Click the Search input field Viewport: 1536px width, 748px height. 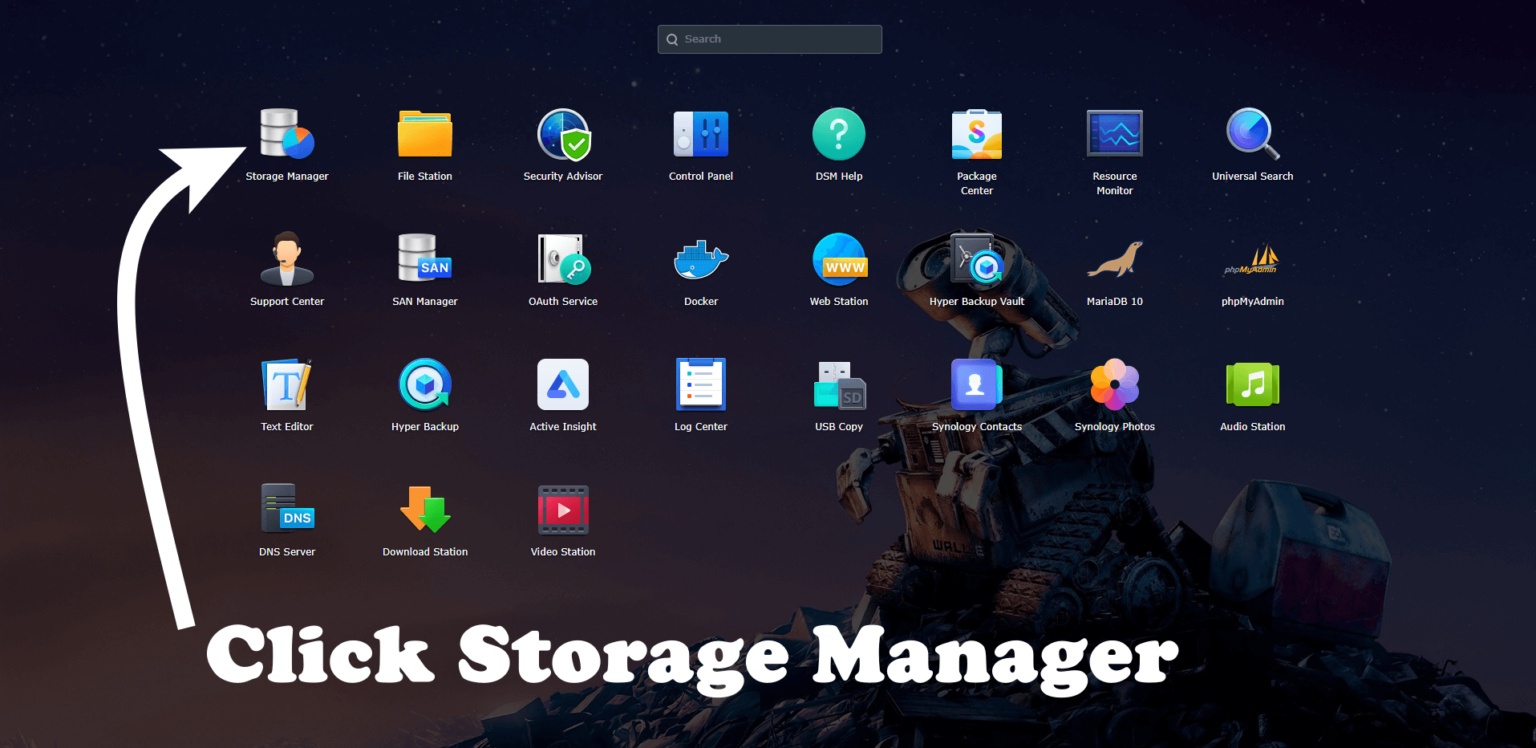(x=769, y=39)
